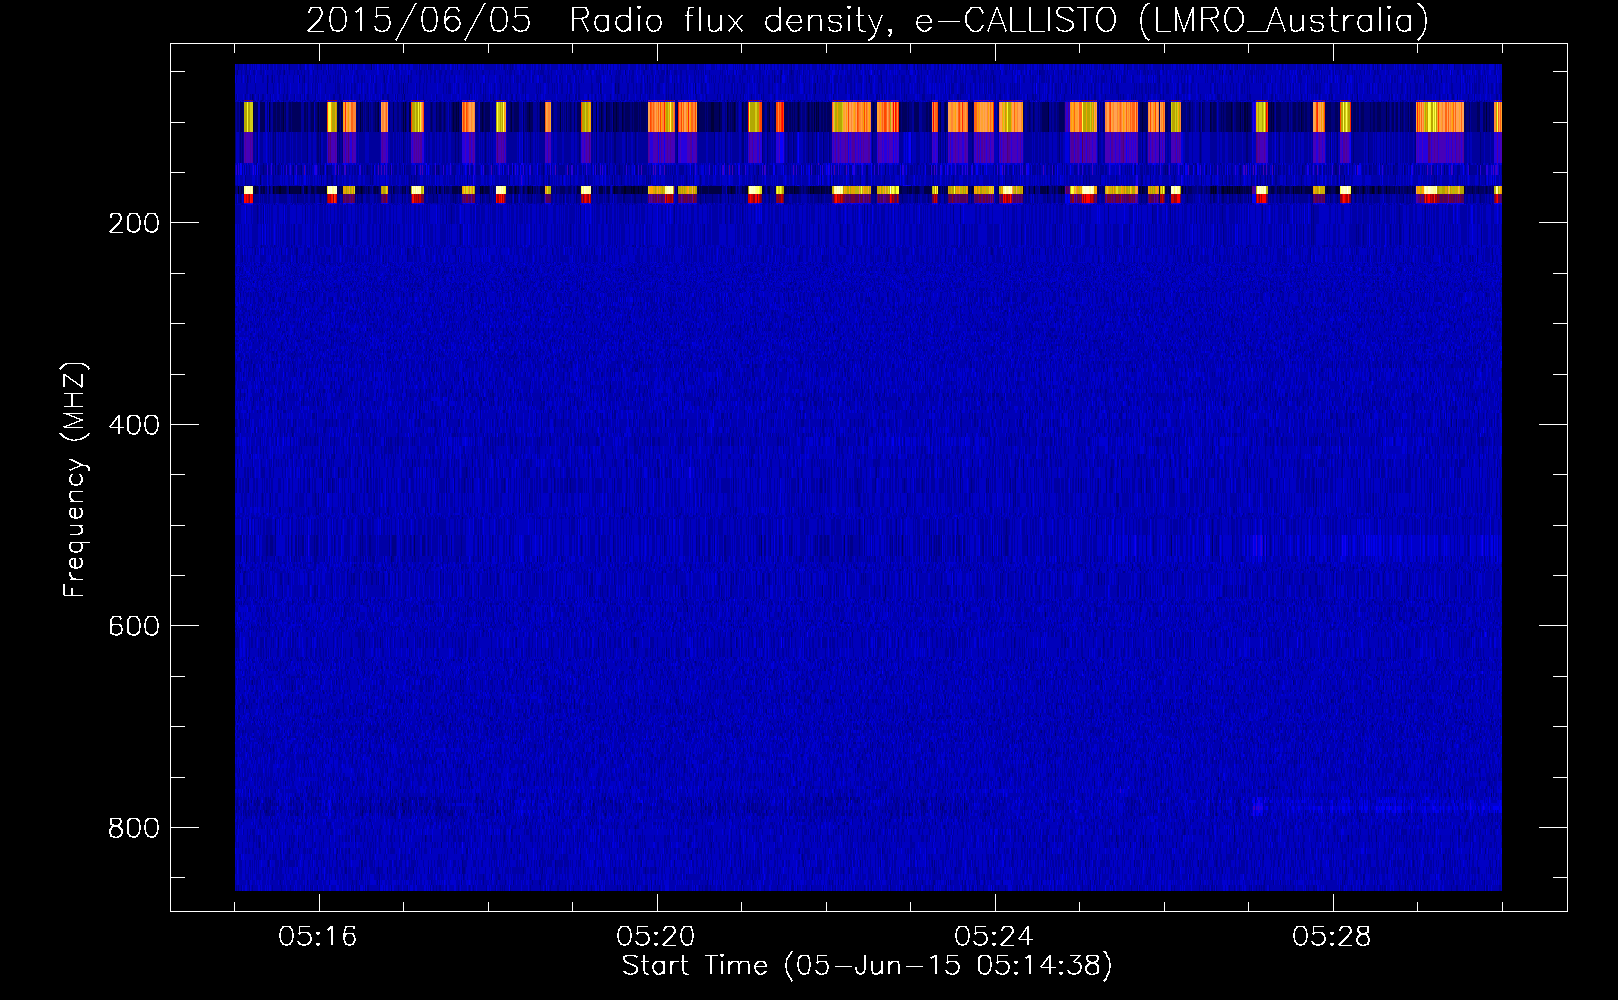The image size is (1618, 1000).
Task: Select the 05:28 time tick label
Action: [x=1332, y=937]
